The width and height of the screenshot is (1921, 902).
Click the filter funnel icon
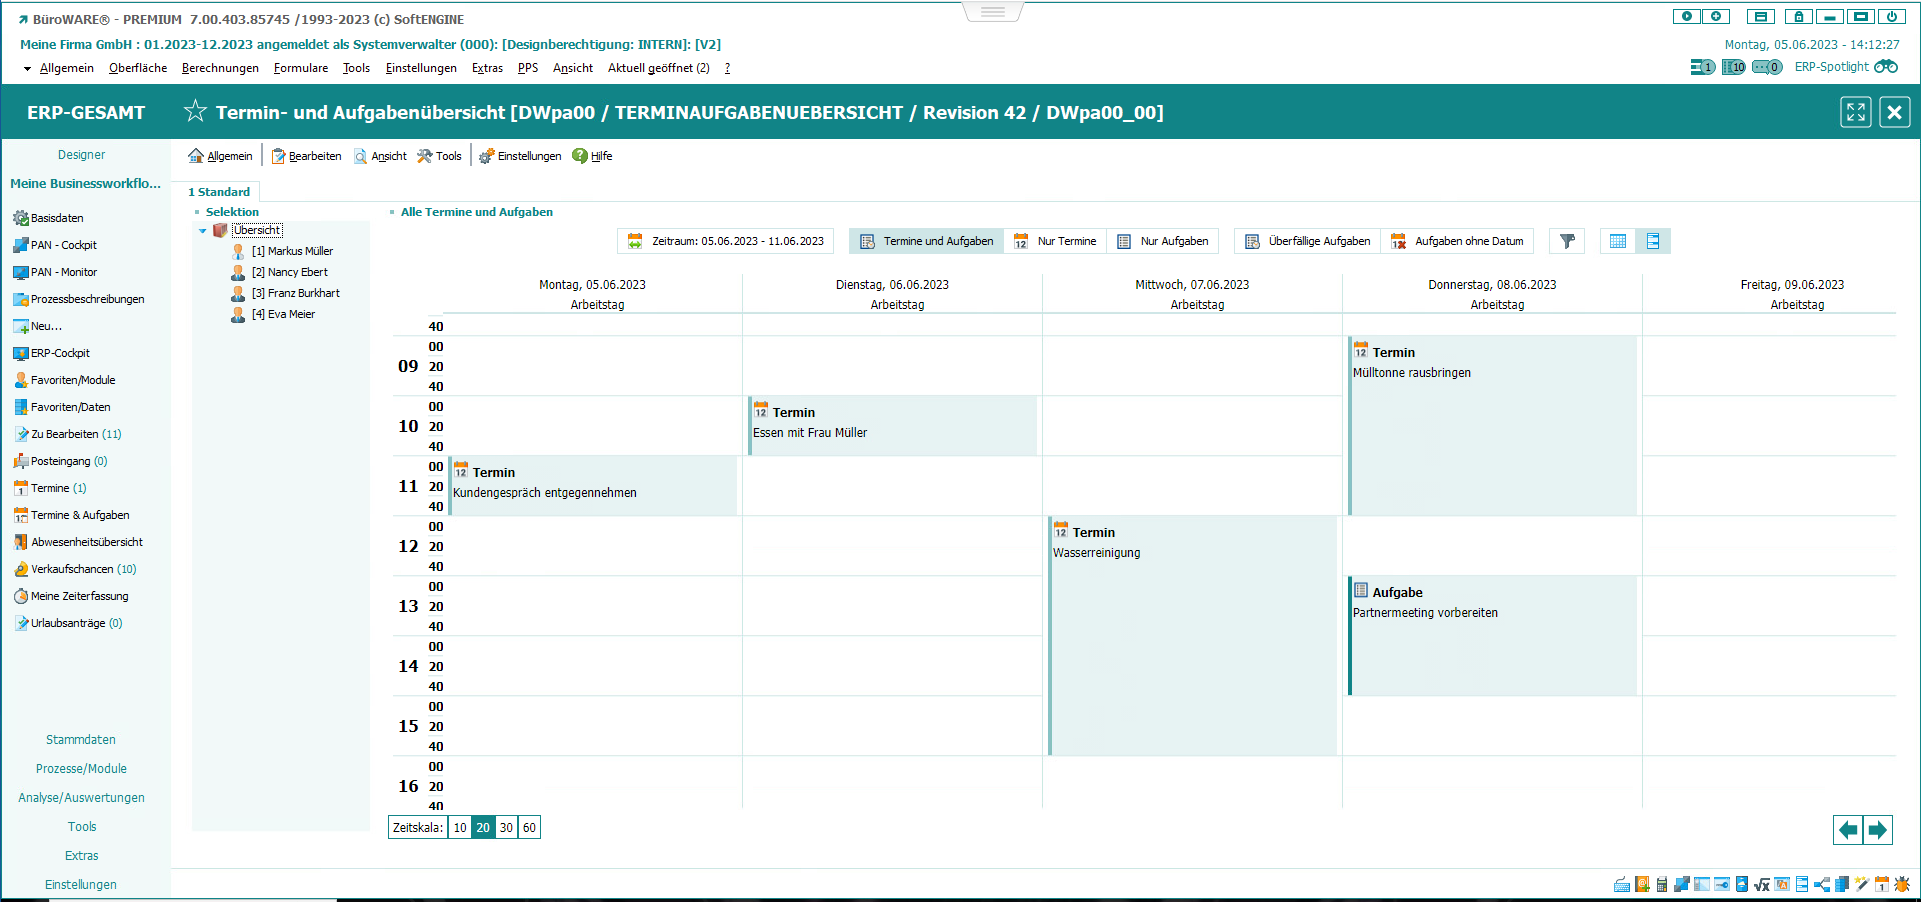pos(1567,241)
